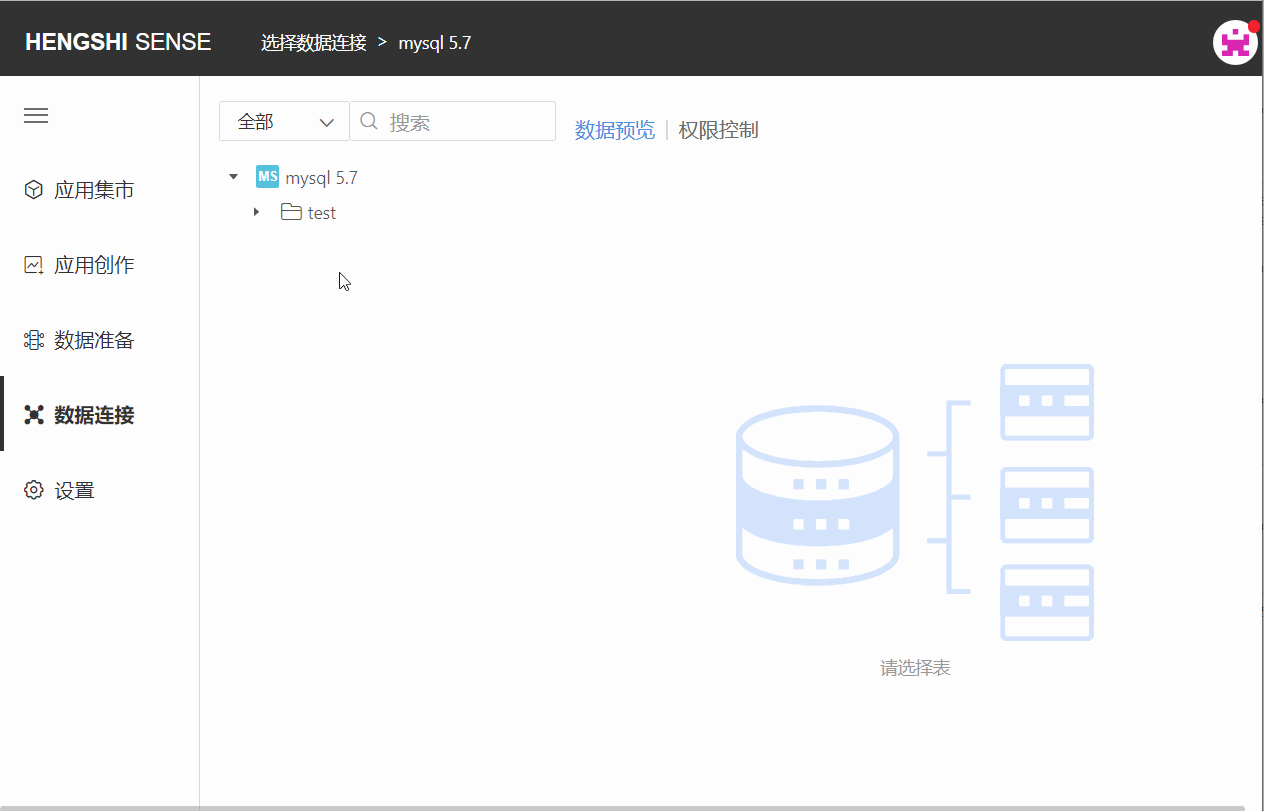1264x811 pixels.
Task: Toggle the hamburger sidebar menu
Action: pos(36,116)
